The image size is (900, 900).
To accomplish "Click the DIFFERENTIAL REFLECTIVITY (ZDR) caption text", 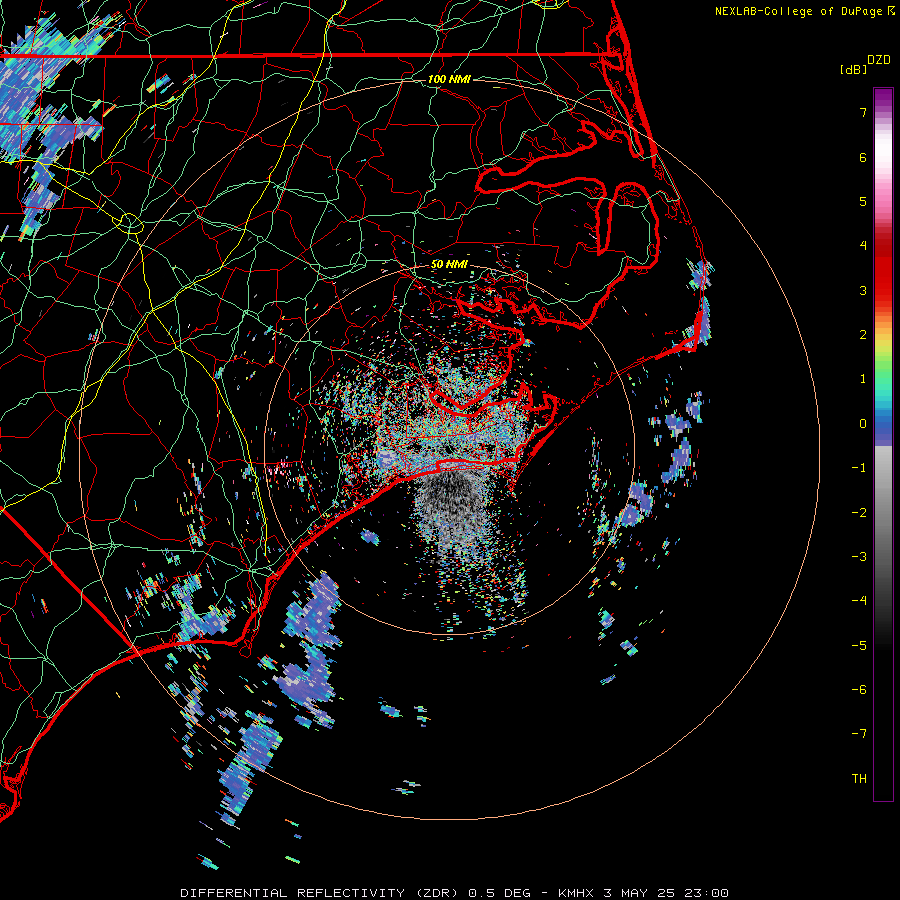I will point(321,893).
